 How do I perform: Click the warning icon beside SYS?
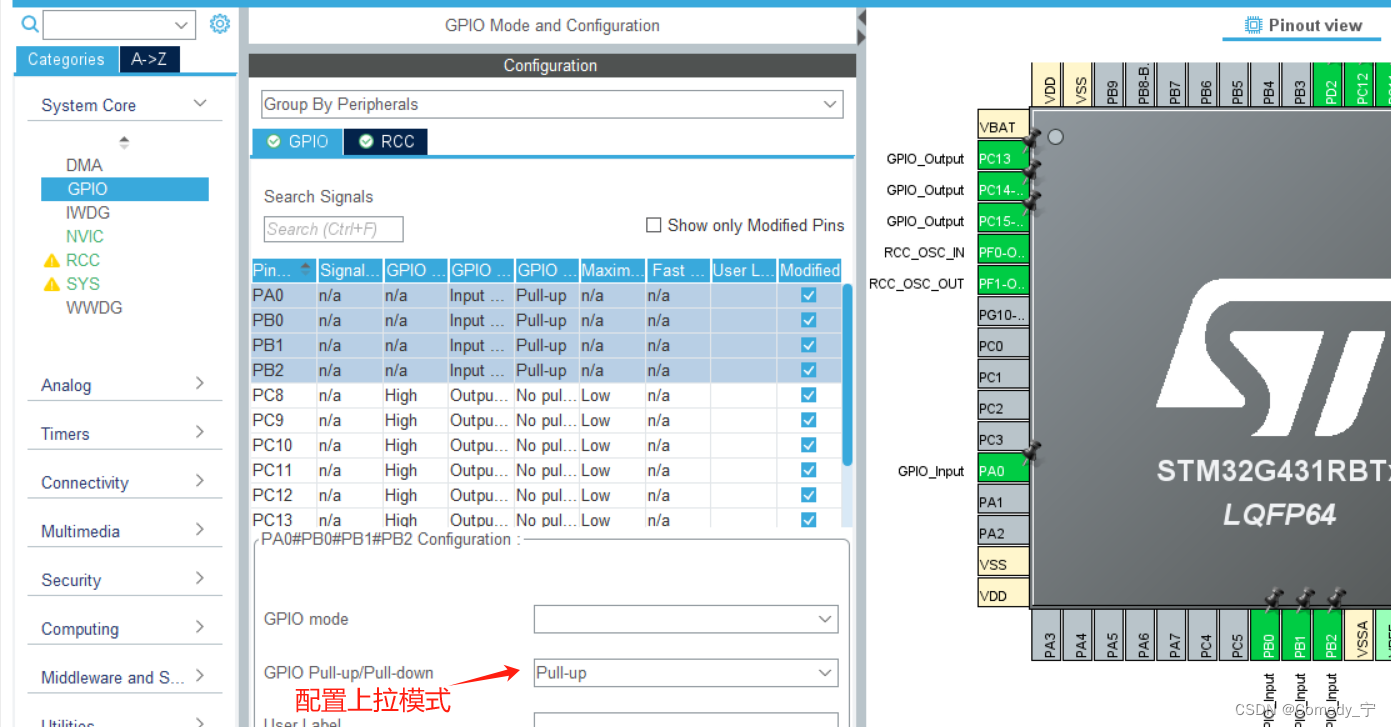tap(53, 284)
